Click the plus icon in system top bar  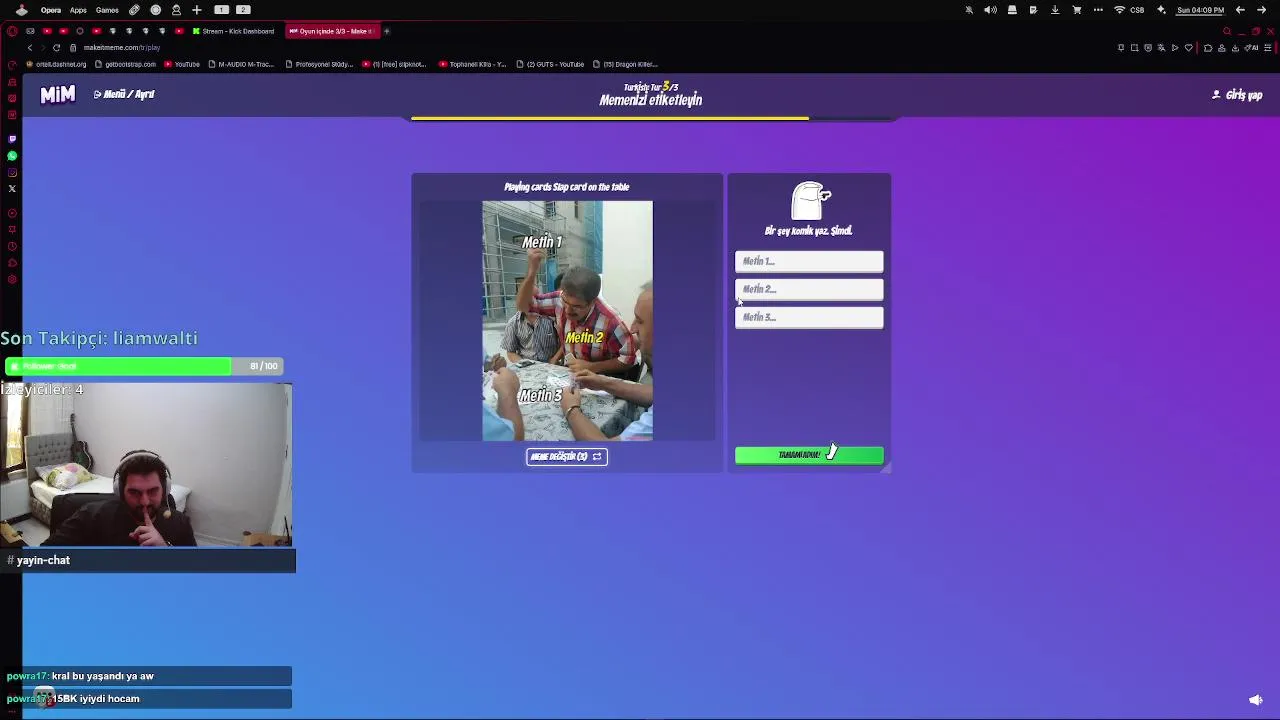pos(197,10)
